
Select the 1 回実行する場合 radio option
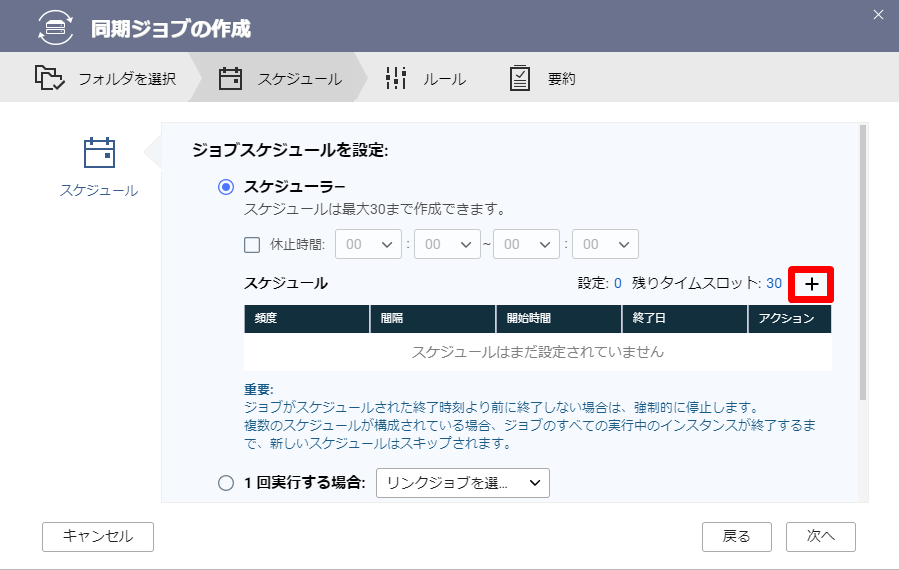tap(226, 483)
